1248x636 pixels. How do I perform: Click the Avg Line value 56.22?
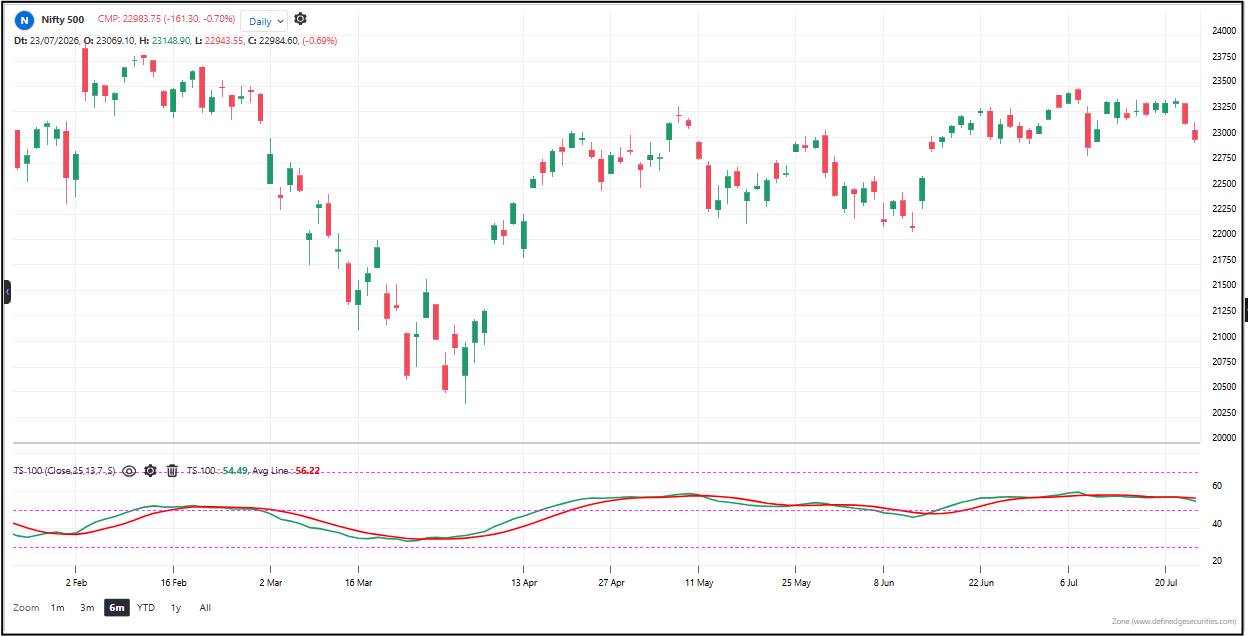[x=308, y=470]
